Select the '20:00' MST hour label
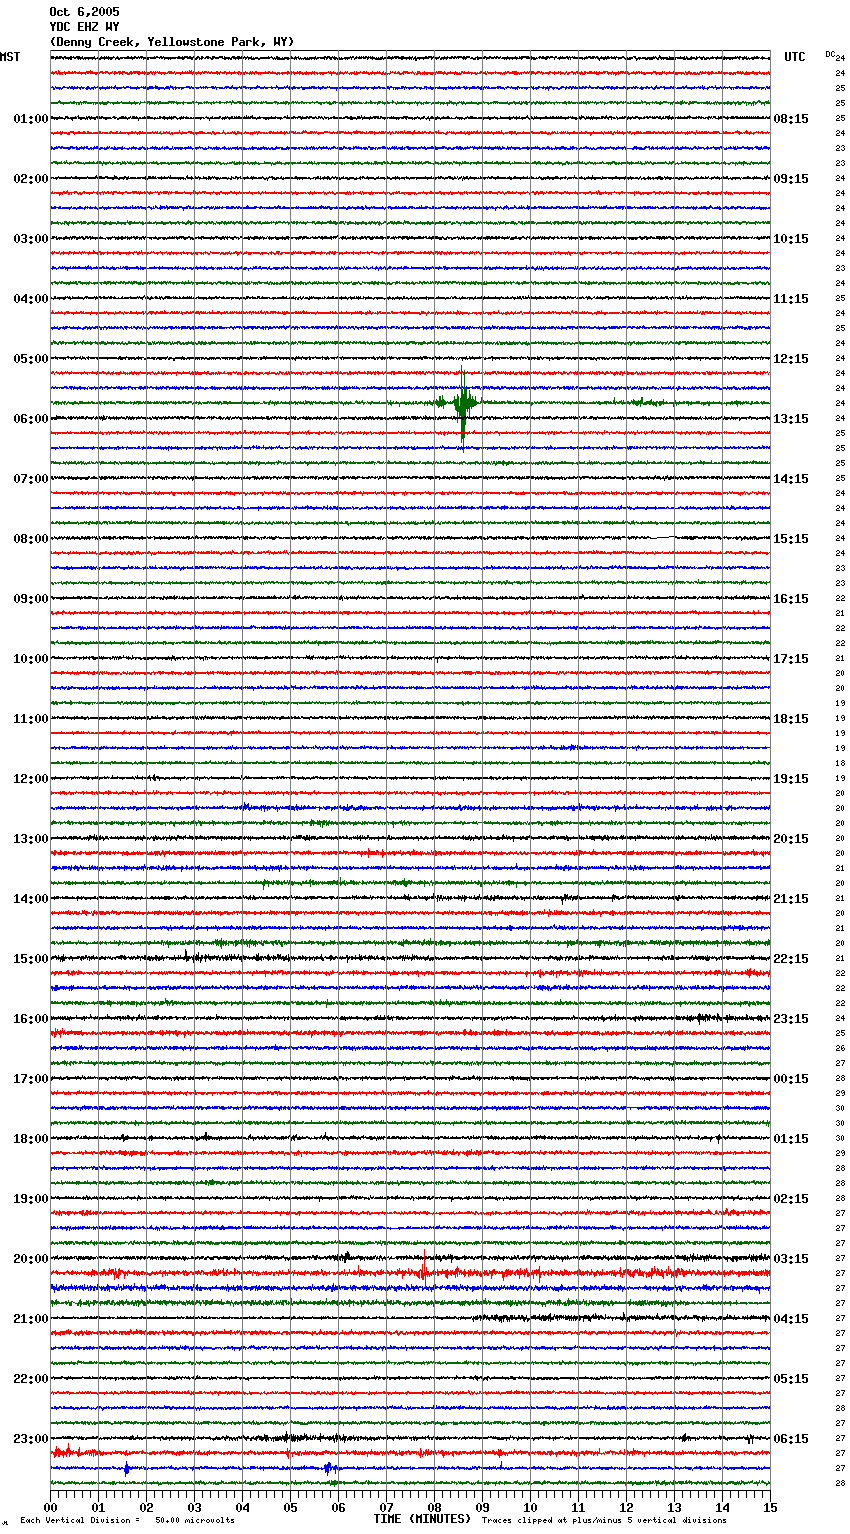 pos(31,1259)
